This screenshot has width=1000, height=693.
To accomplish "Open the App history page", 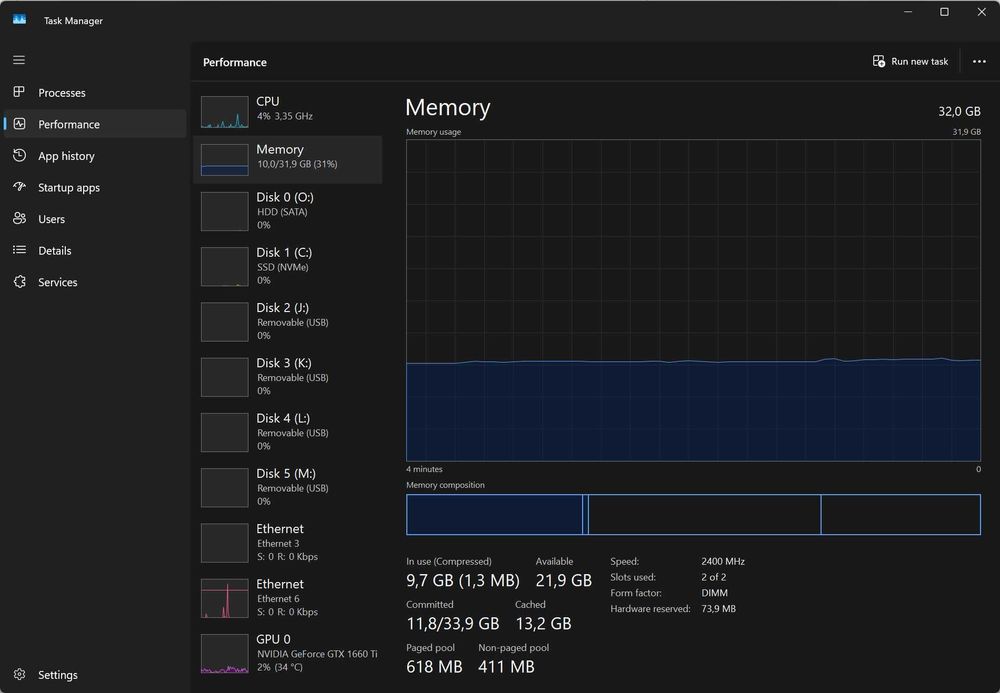I will (x=95, y=156).
